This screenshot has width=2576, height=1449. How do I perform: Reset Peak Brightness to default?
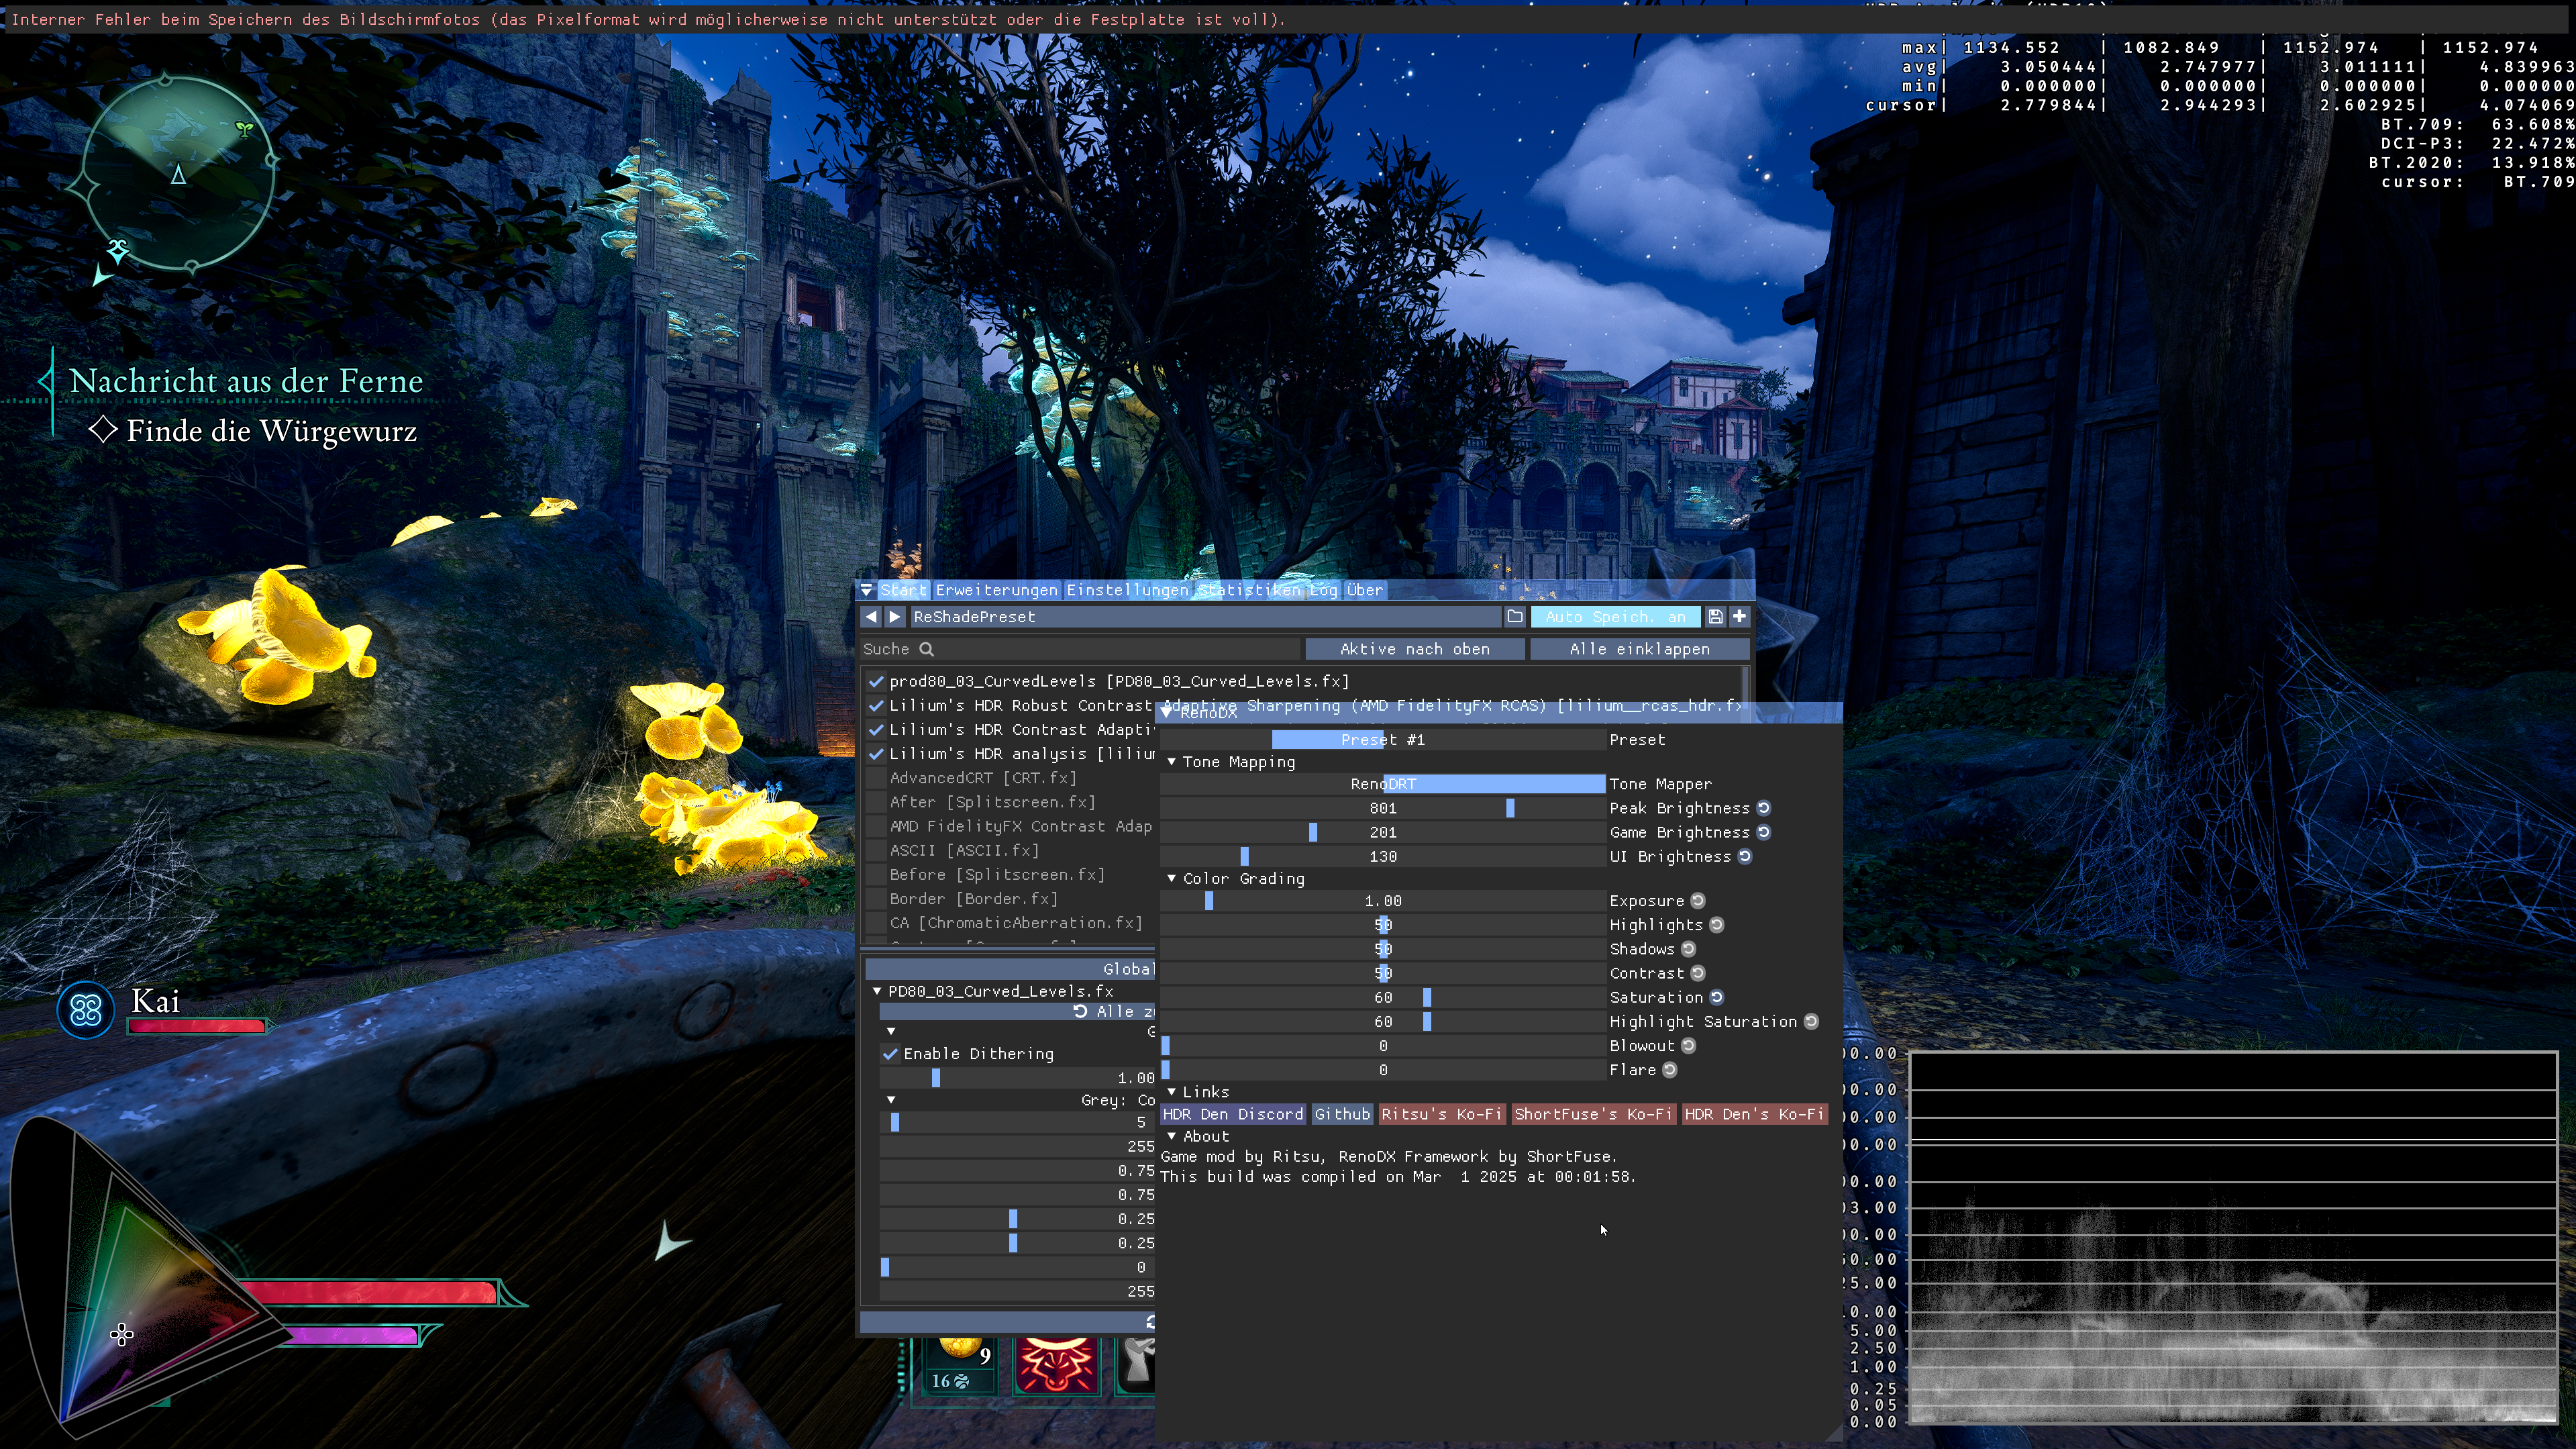pos(1764,808)
